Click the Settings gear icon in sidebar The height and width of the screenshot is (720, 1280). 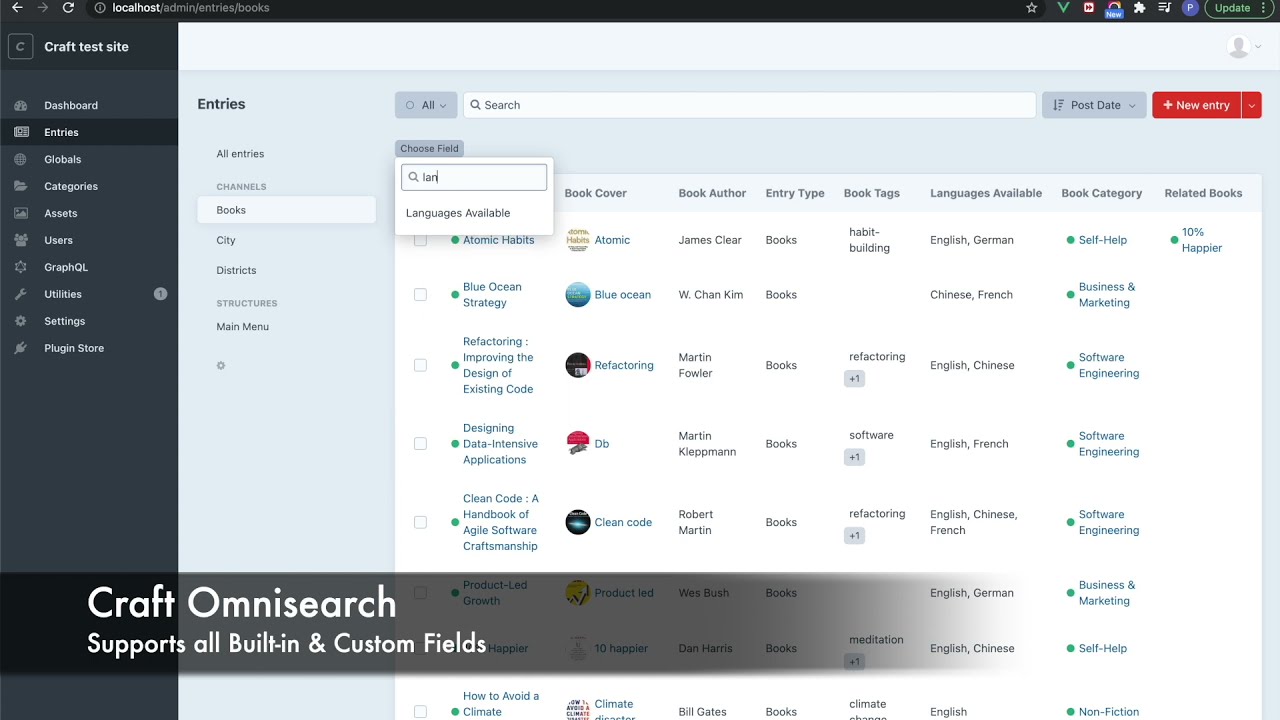[x=21, y=321]
